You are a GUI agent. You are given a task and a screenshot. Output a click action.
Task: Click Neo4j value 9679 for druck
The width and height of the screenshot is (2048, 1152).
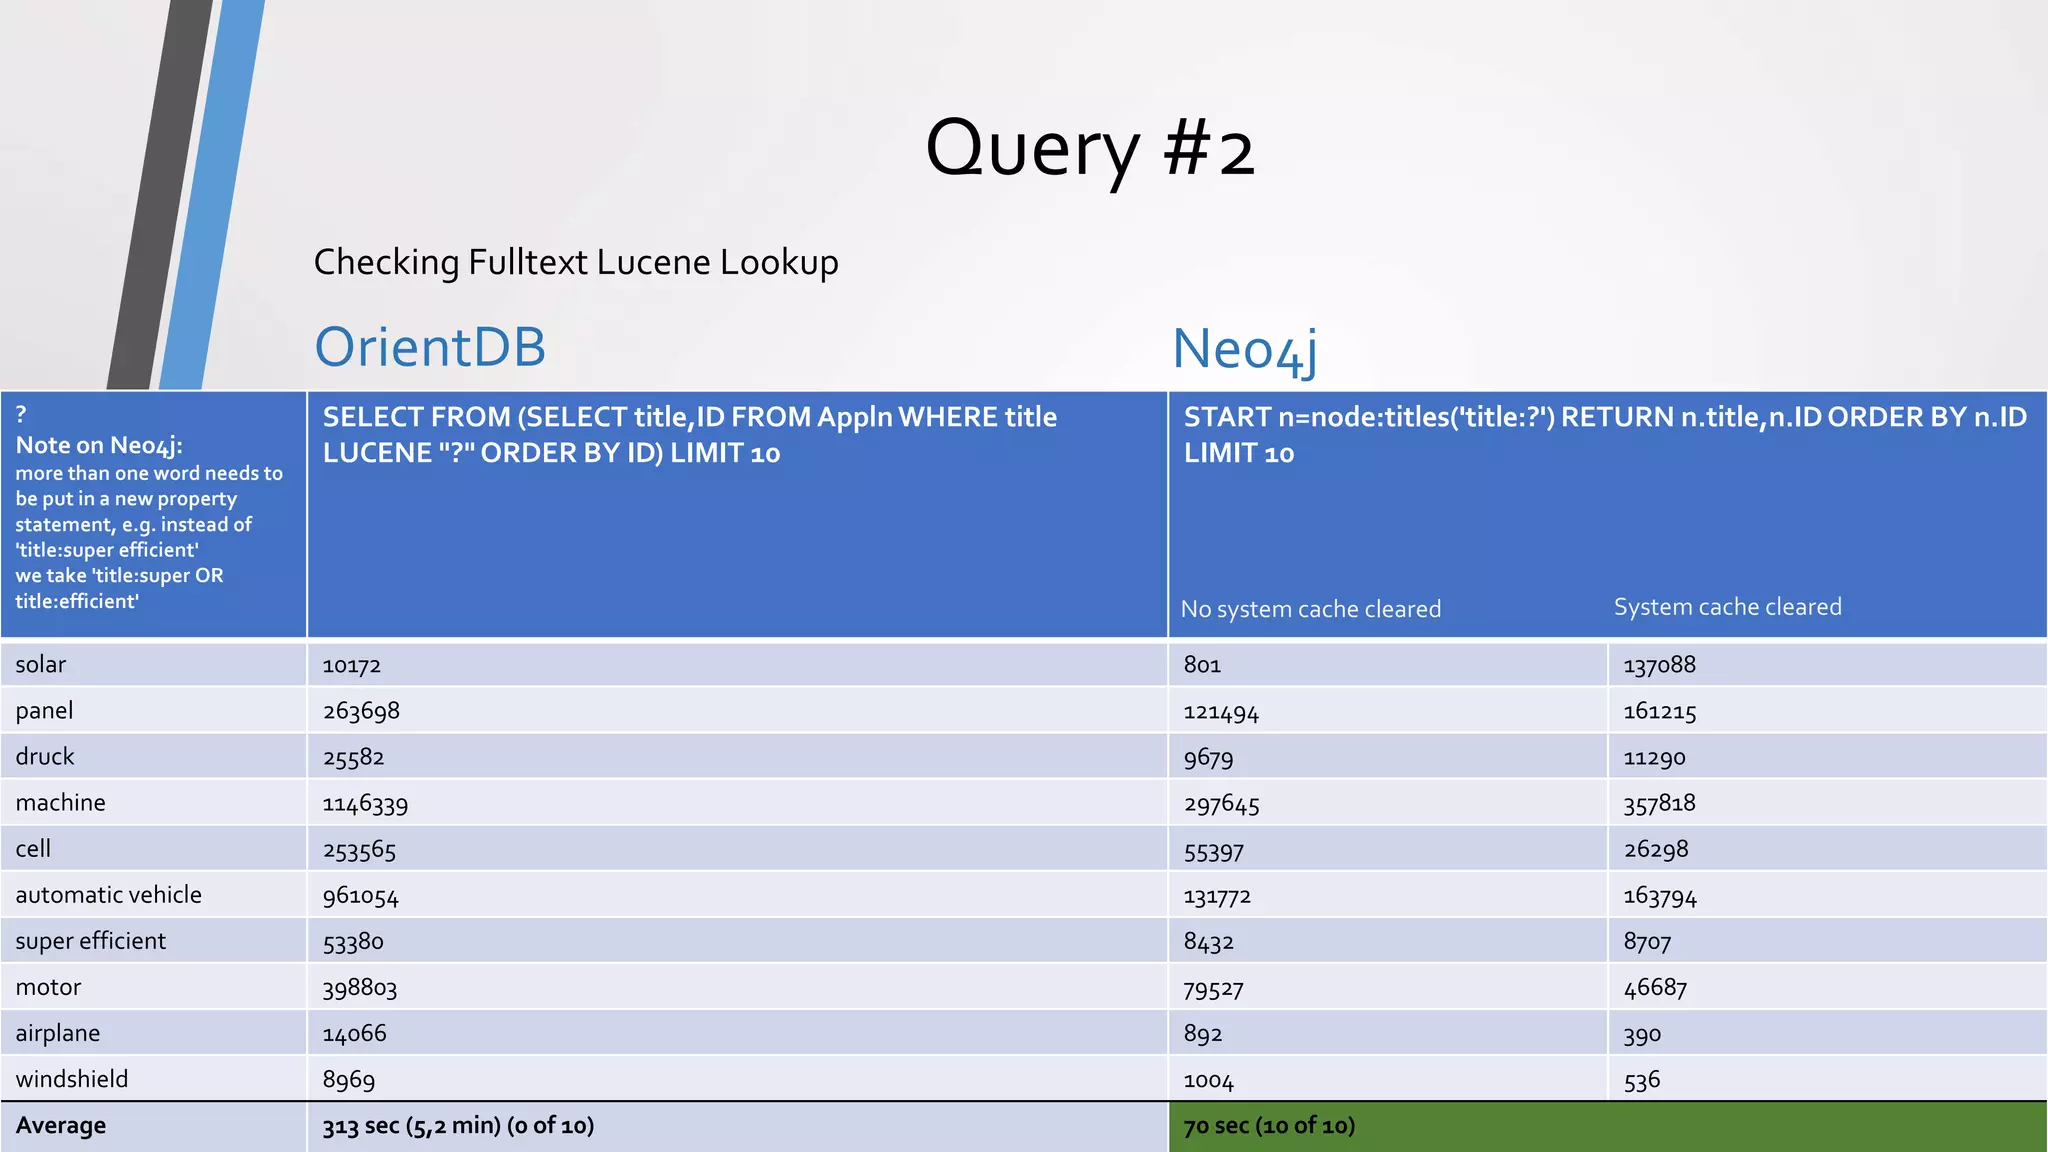tap(1208, 758)
